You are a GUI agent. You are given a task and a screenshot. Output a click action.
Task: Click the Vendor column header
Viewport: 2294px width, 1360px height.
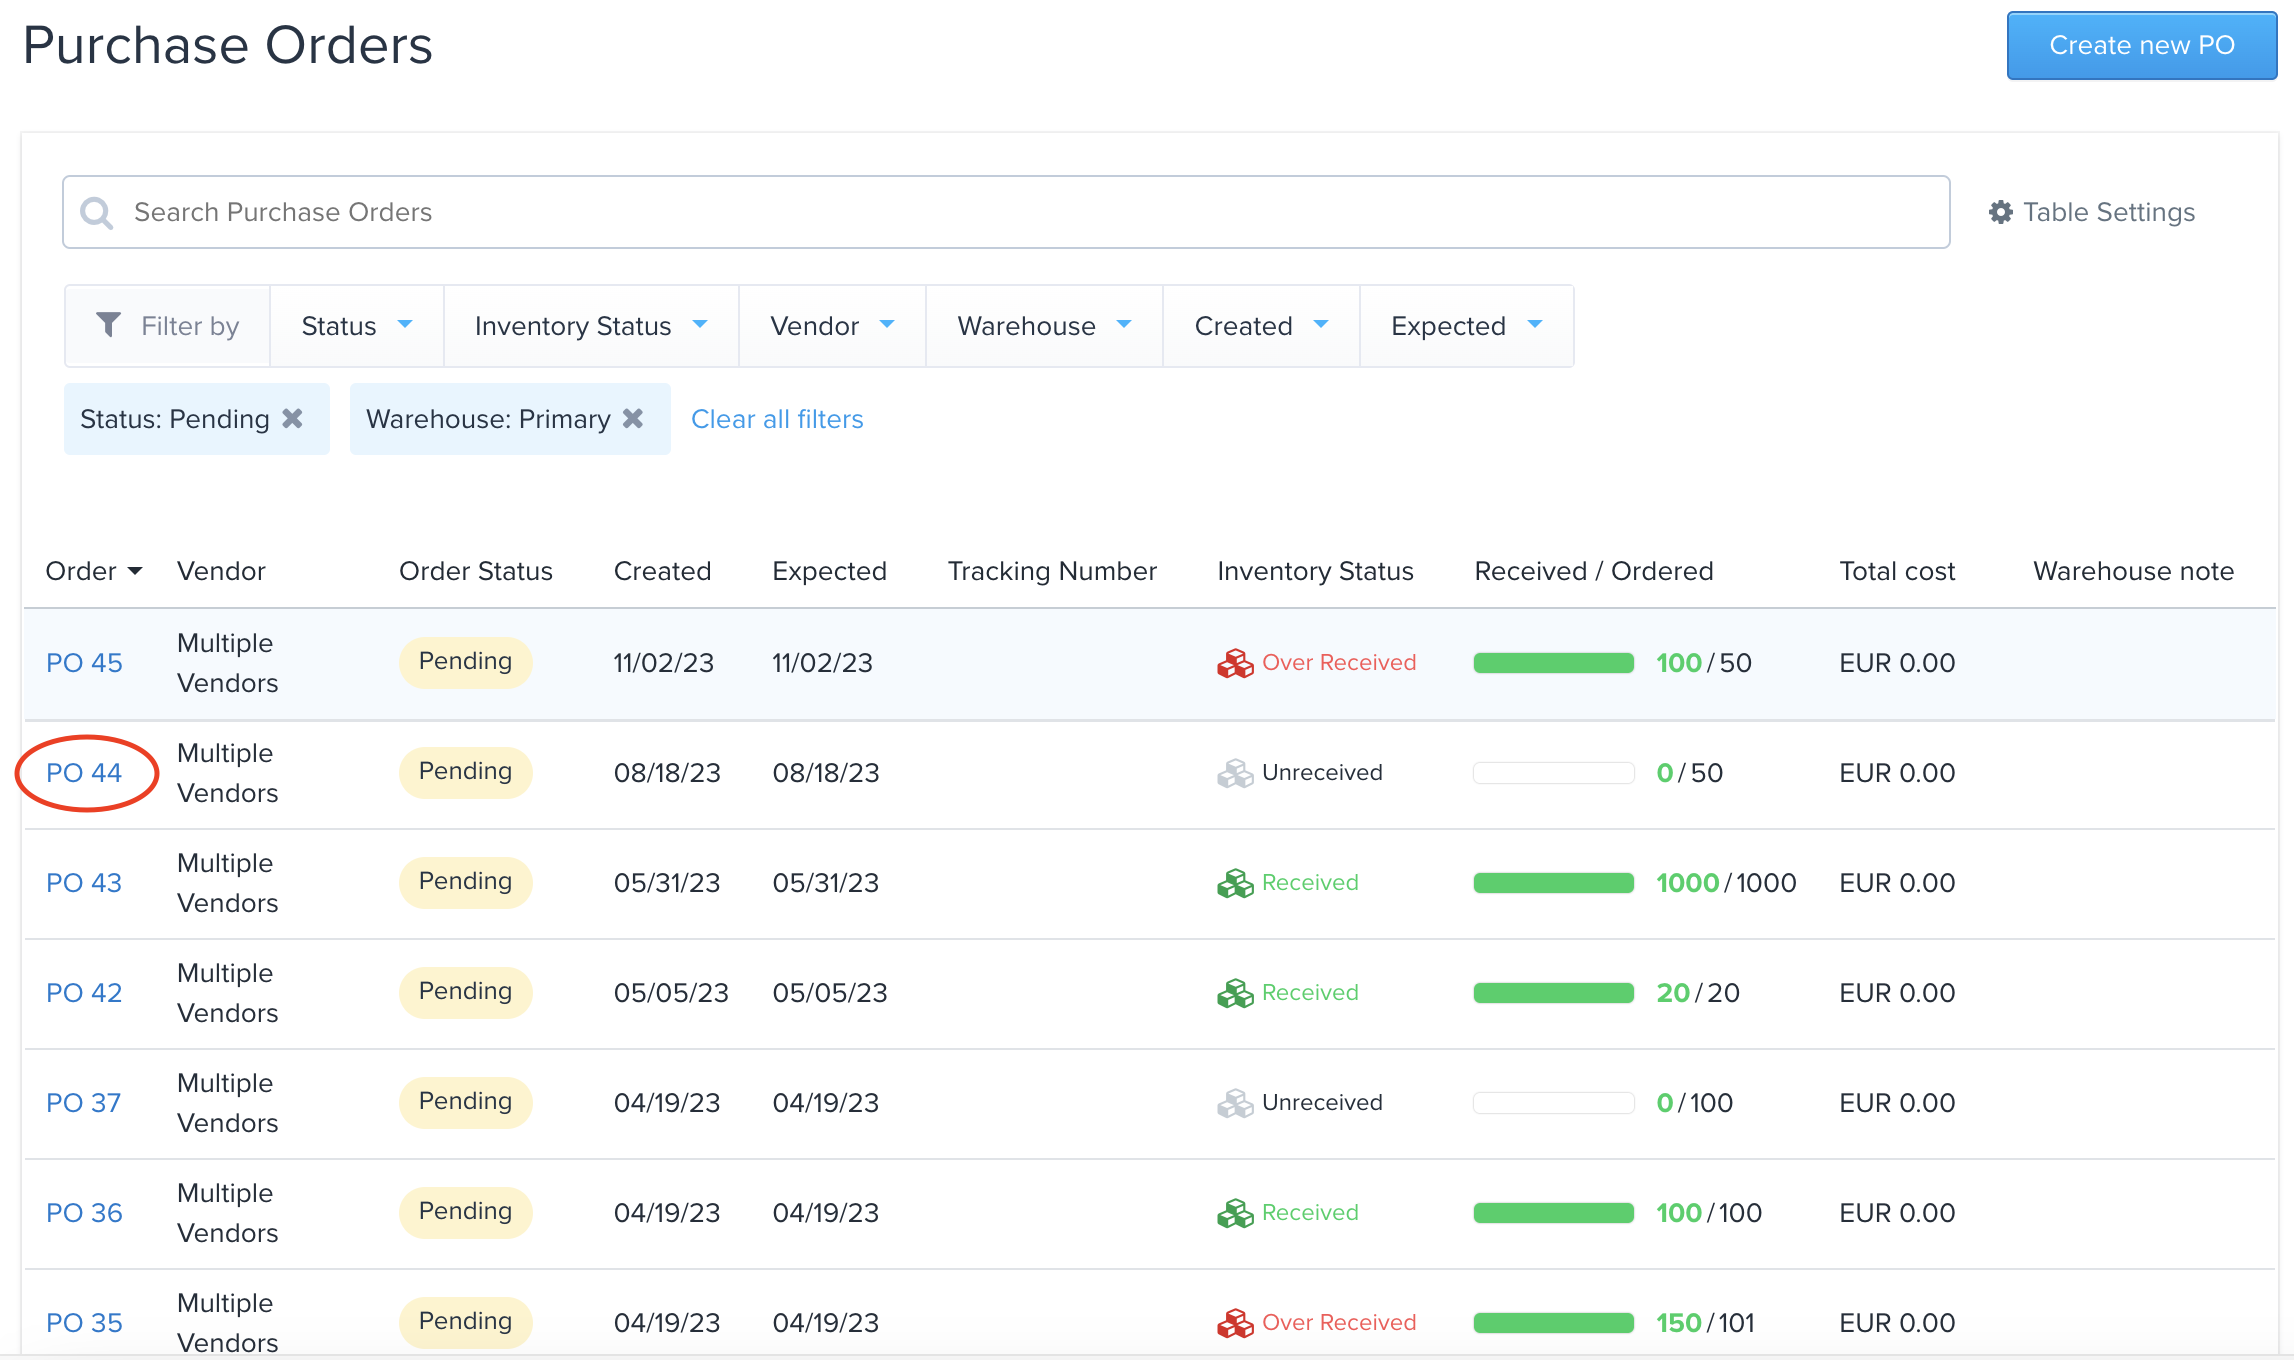click(x=221, y=571)
